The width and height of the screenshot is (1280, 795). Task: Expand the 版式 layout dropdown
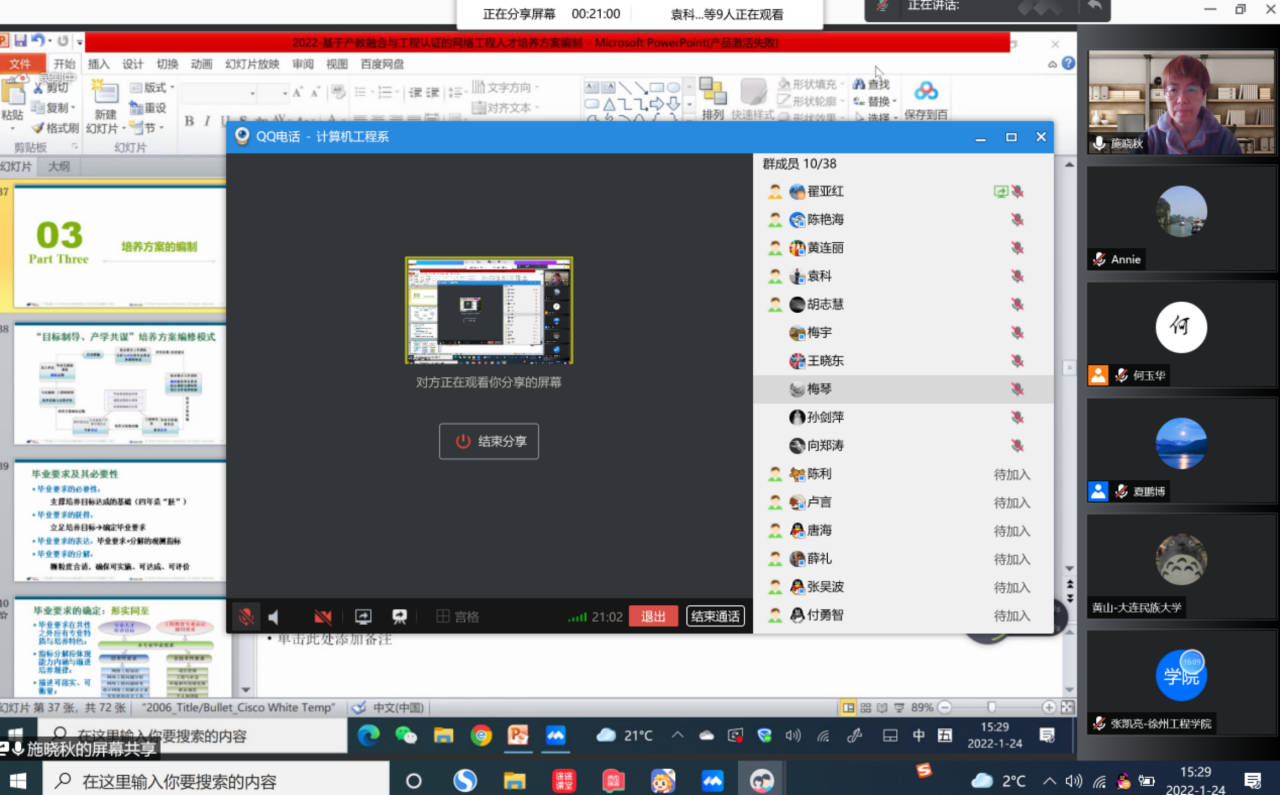[x=171, y=88]
